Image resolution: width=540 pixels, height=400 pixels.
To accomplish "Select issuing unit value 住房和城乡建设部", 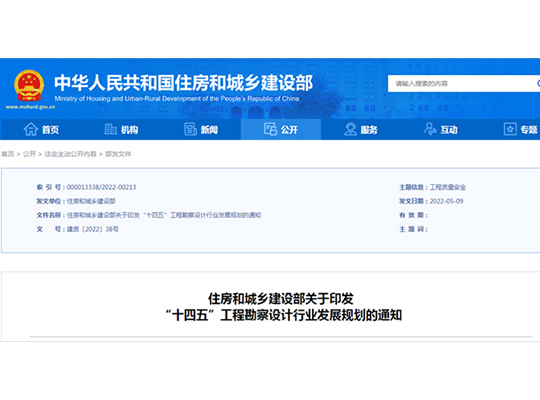I will point(91,201).
